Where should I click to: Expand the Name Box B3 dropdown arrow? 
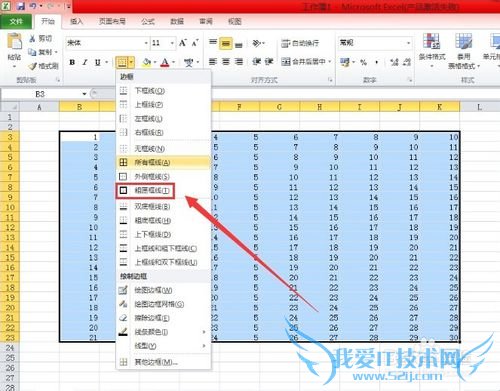[x=84, y=94]
